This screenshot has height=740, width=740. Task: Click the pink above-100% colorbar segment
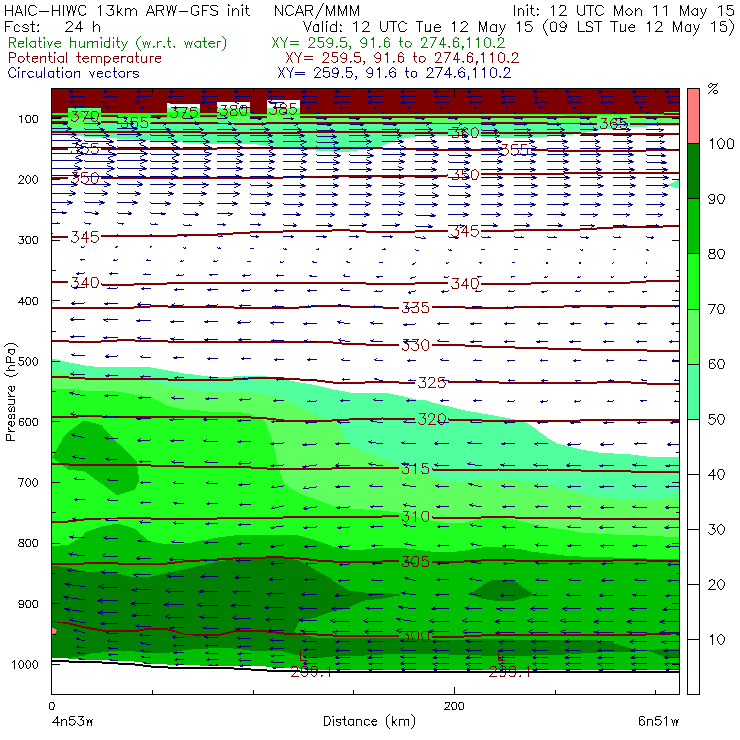[x=693, y=116]
